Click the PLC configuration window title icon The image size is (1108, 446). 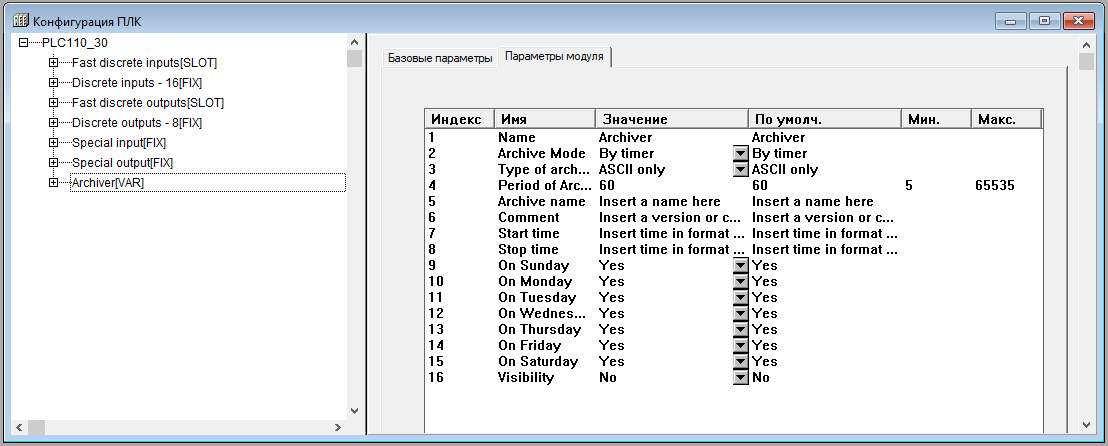click(20, 20)
